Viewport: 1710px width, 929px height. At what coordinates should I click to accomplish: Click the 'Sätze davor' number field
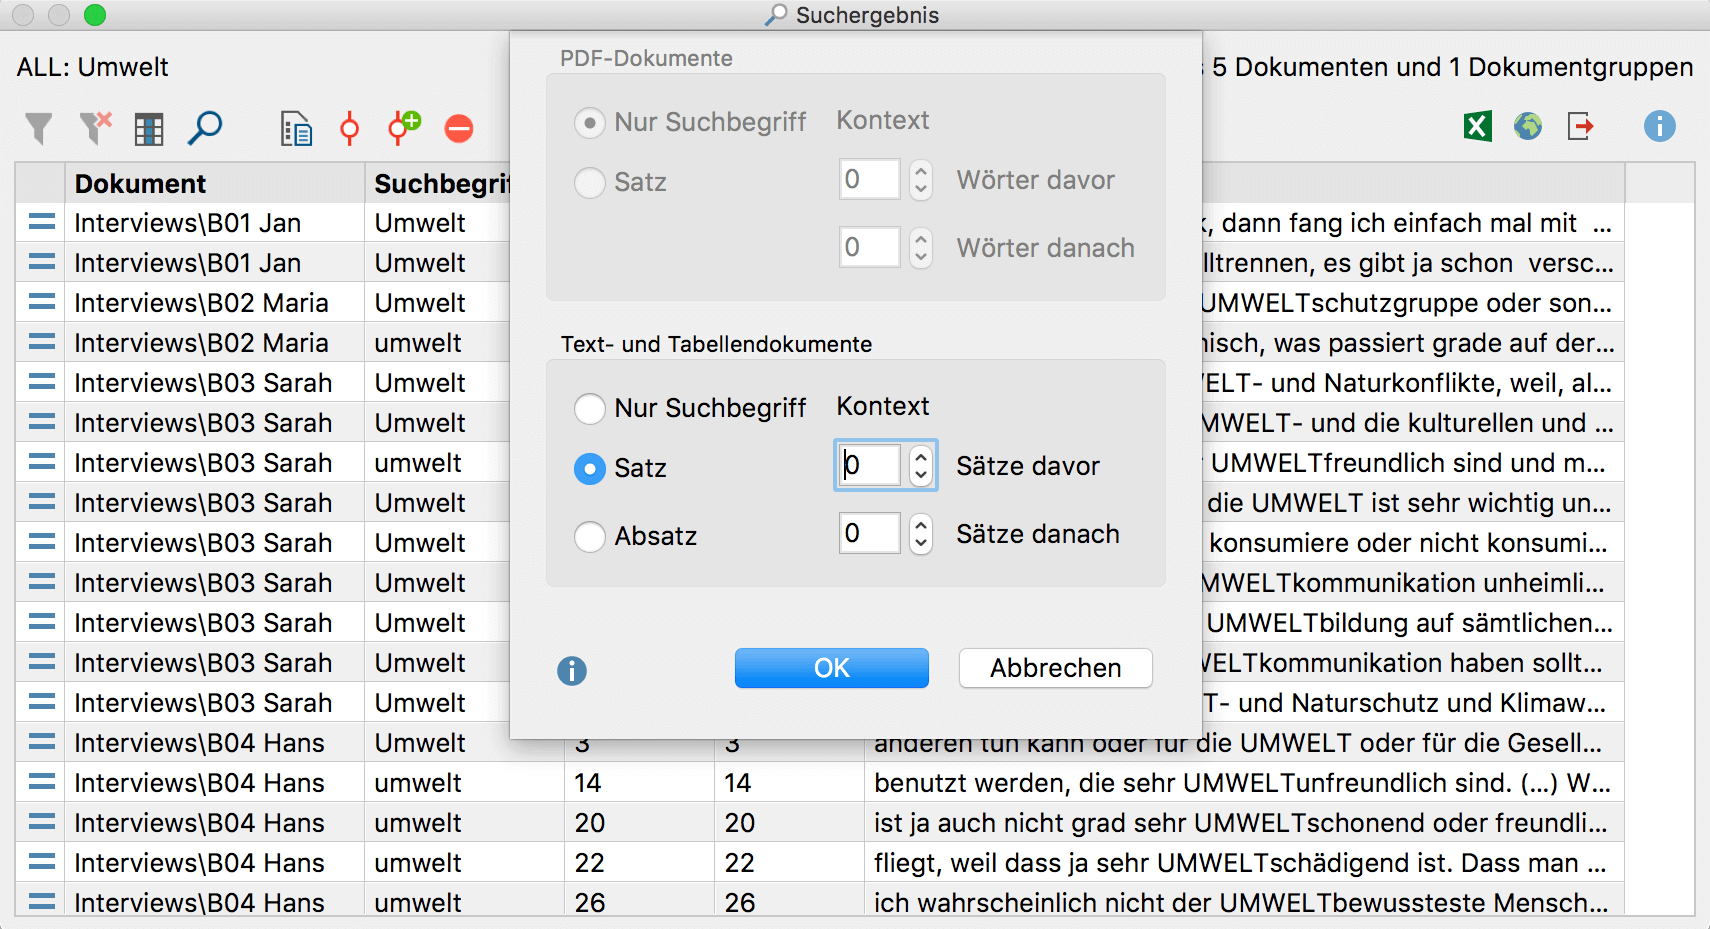[x=870, y=466]
